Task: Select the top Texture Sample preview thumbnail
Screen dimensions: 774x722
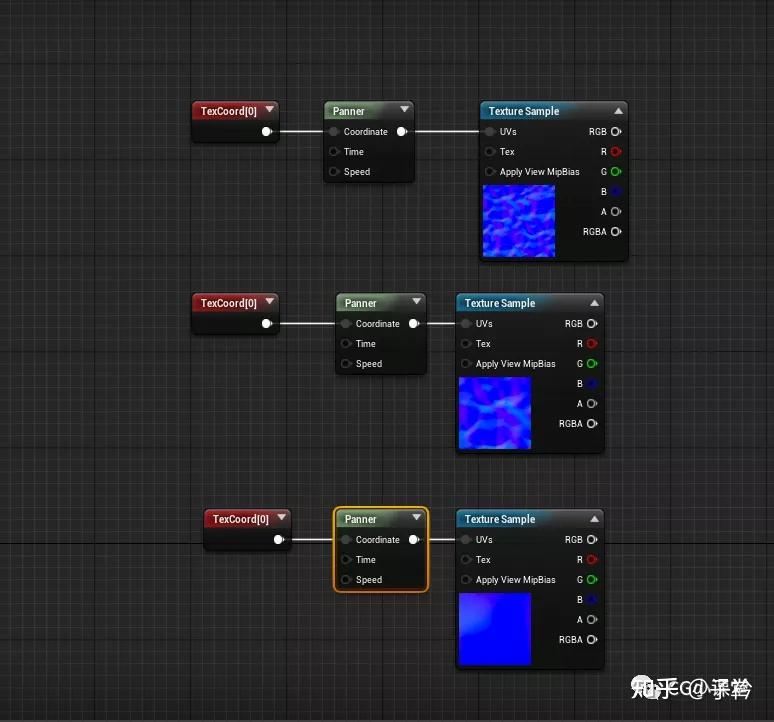Action: (x=519, y=221)
